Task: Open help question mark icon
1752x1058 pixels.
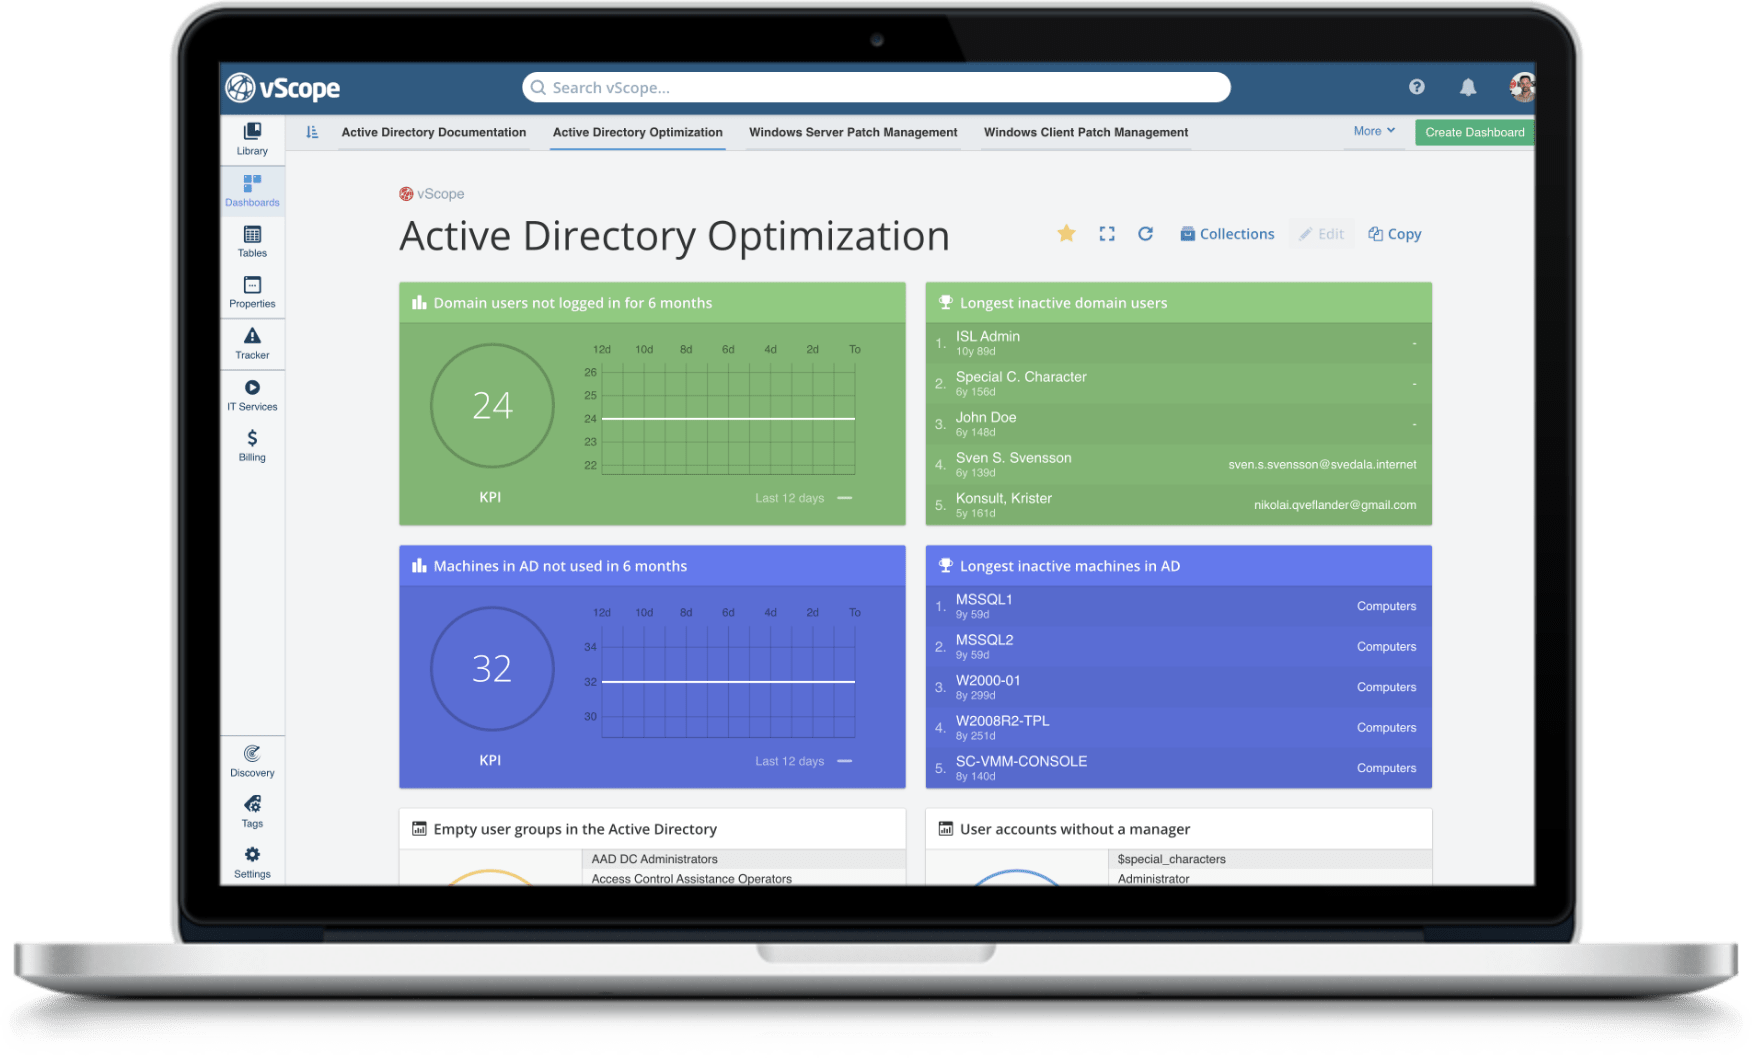Action: coord(1416,87)
